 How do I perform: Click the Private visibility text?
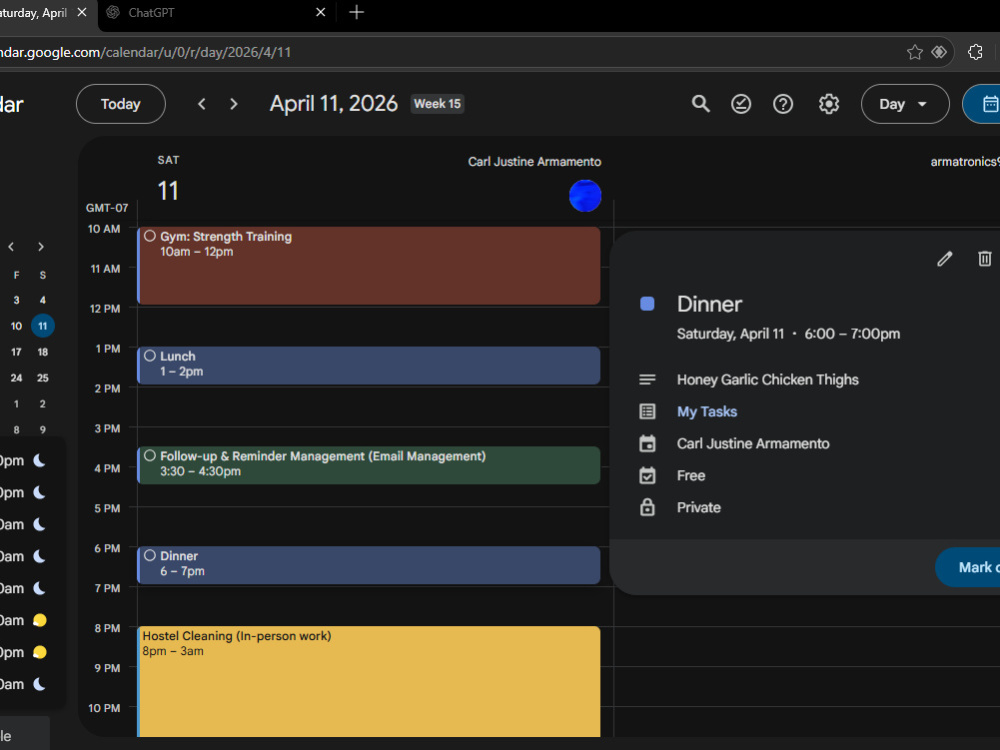pos(698,508)
